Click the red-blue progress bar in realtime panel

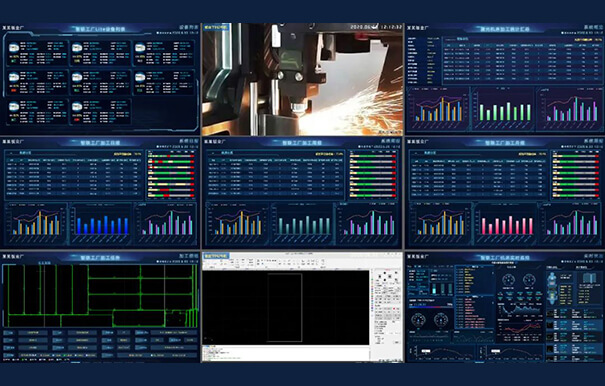coord(431,307)
